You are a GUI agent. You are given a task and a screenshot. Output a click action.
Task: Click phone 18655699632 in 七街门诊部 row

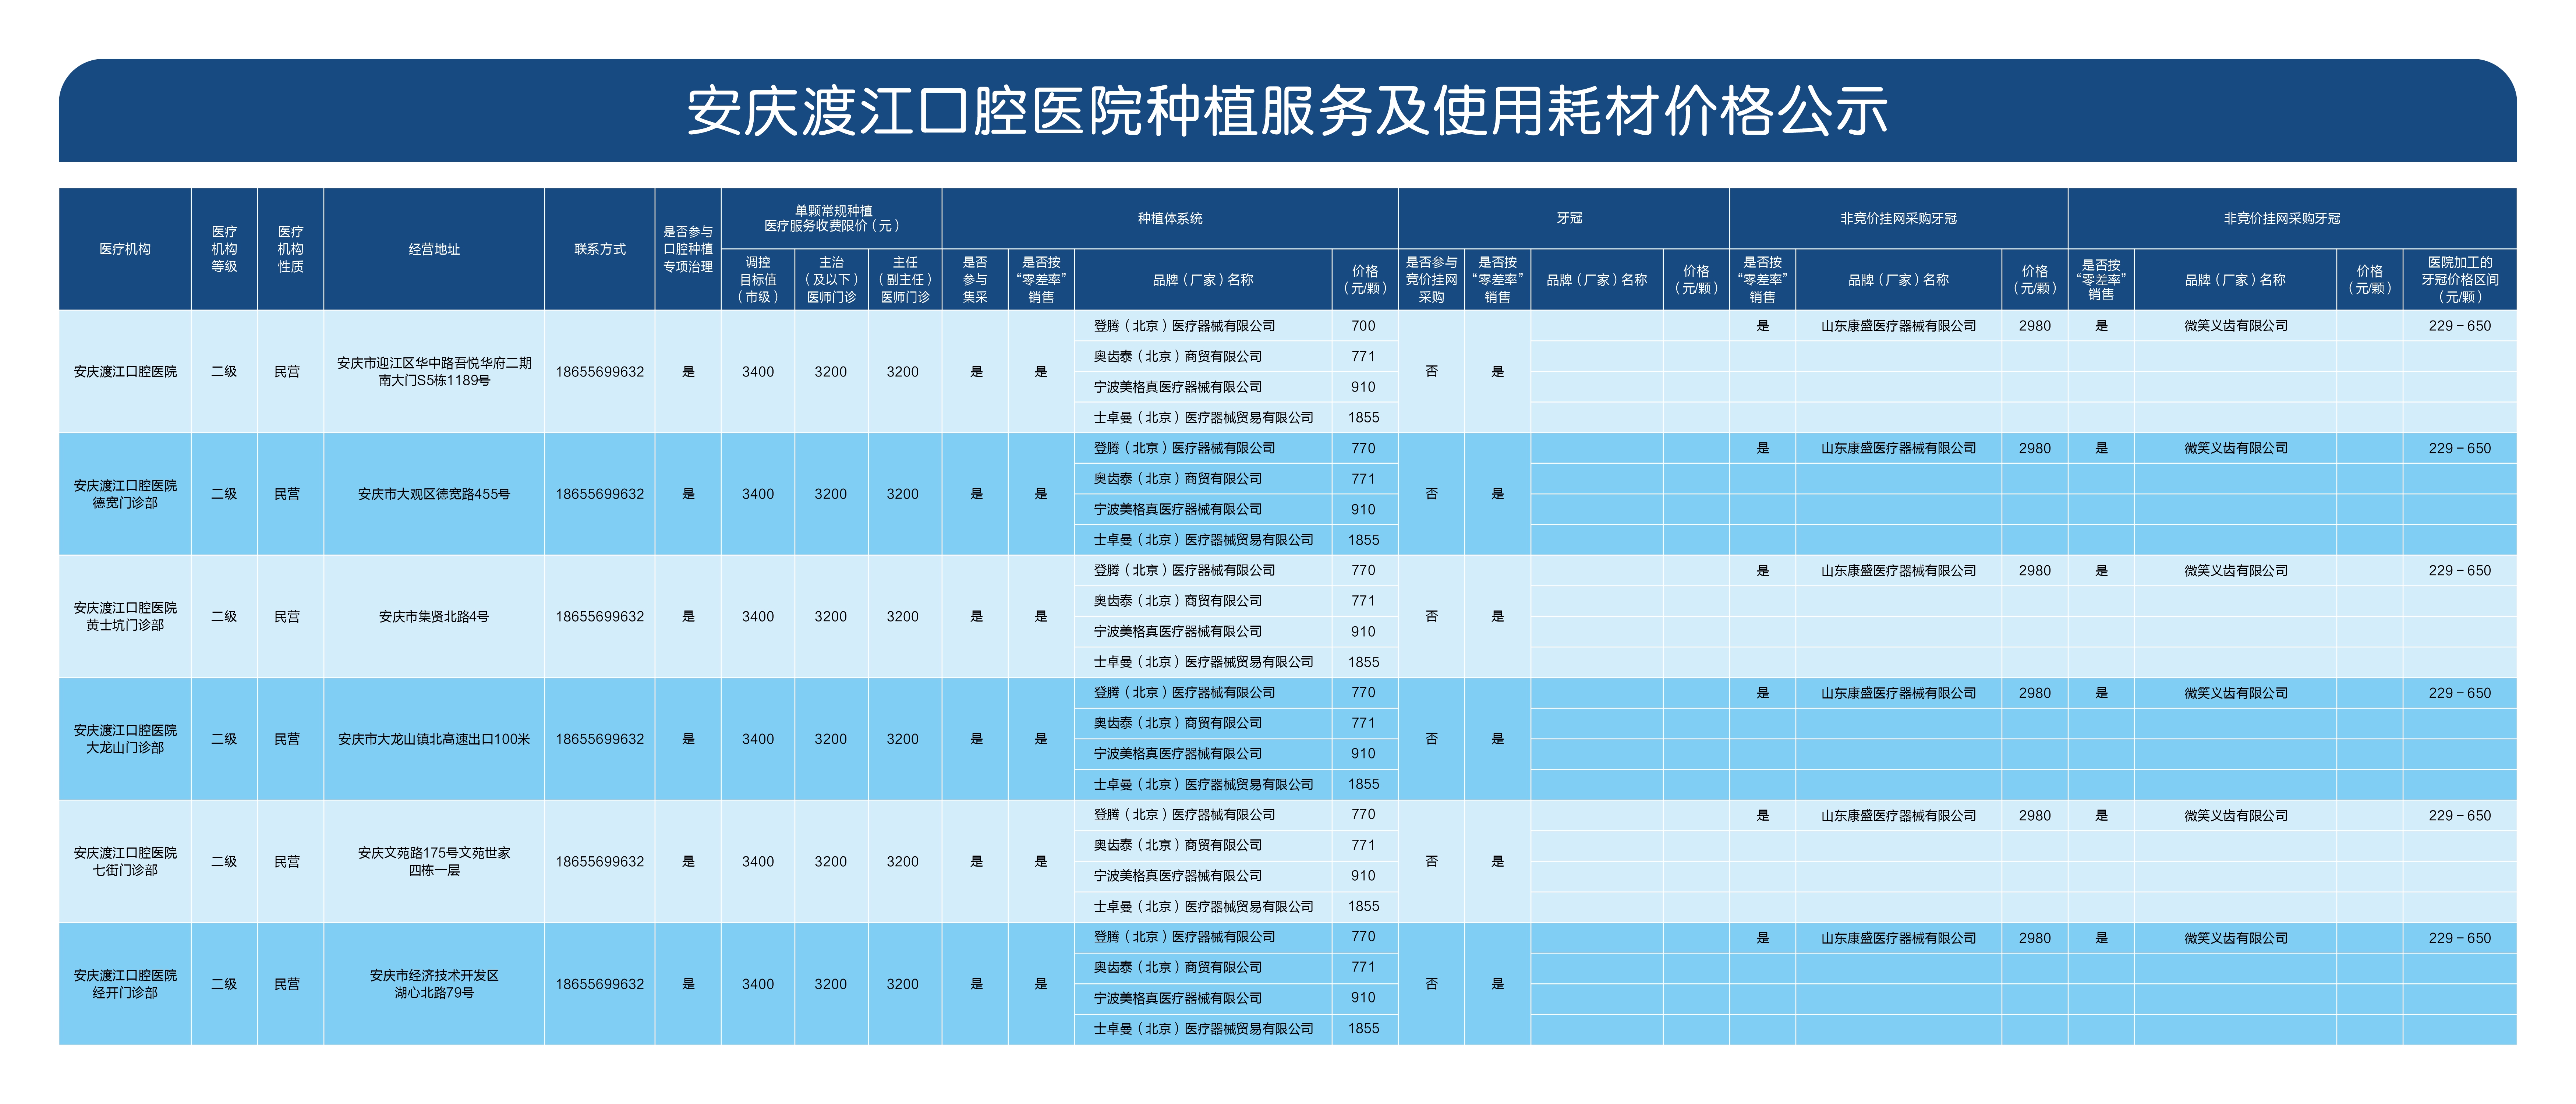click(x=600, y=861)
